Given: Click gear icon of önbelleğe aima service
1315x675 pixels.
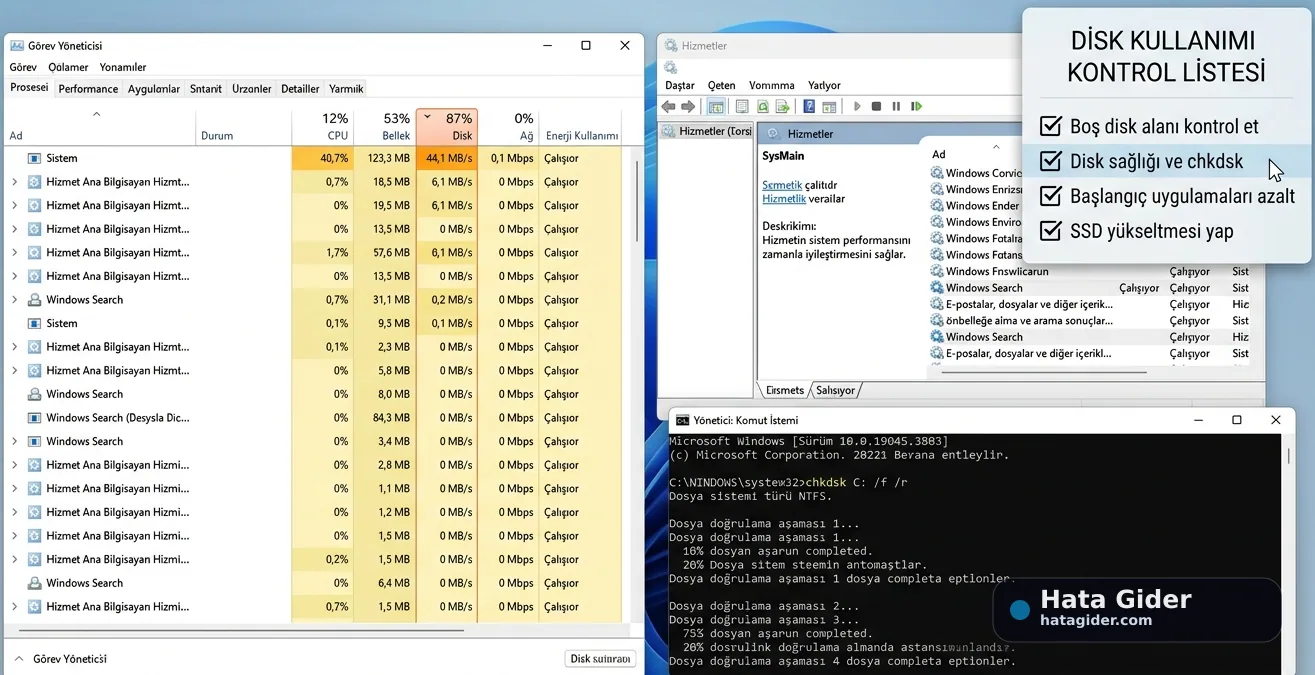Looking at the screenshot, I should pos(937,321).
